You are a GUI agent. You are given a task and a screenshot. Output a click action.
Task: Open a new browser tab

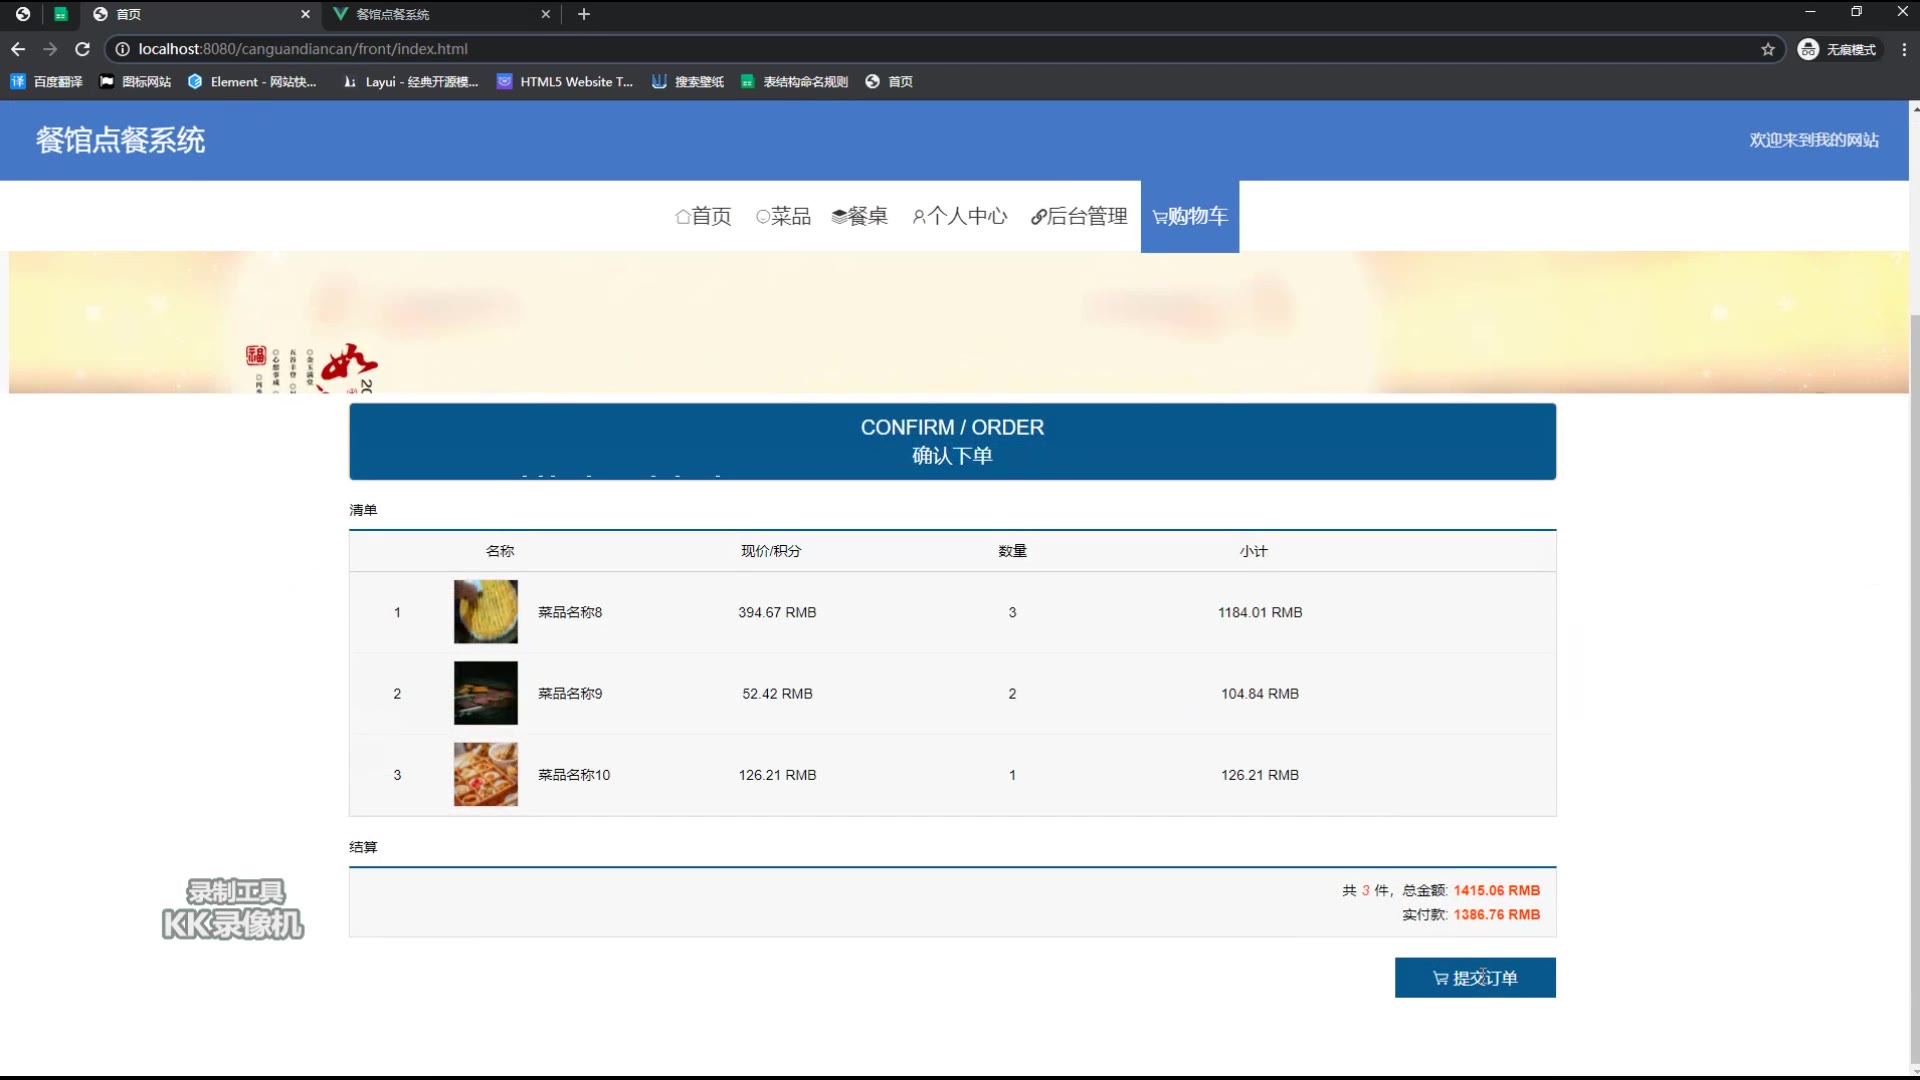tap(584, 14)
